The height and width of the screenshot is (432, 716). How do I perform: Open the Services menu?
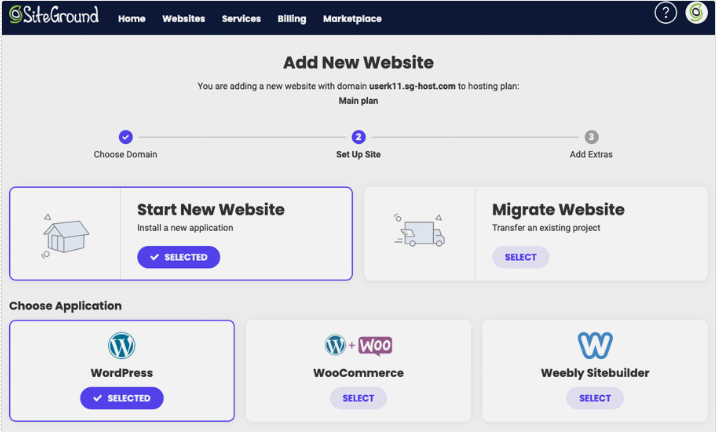[241, 19]
